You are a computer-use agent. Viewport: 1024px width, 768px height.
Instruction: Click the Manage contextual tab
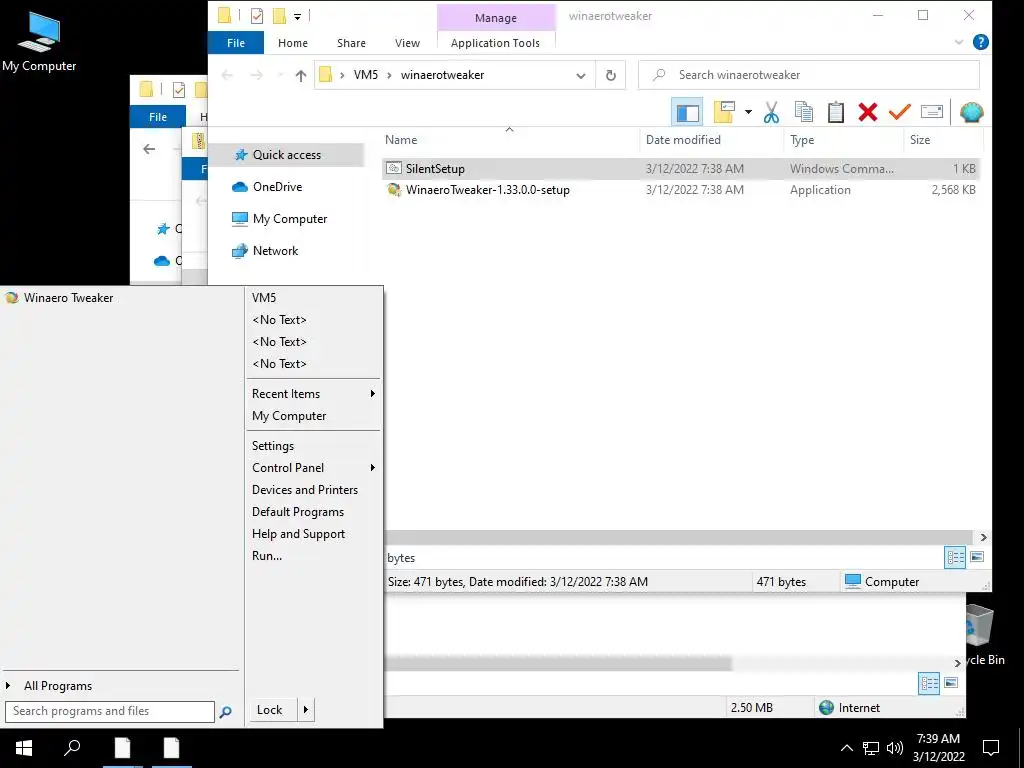496,18
